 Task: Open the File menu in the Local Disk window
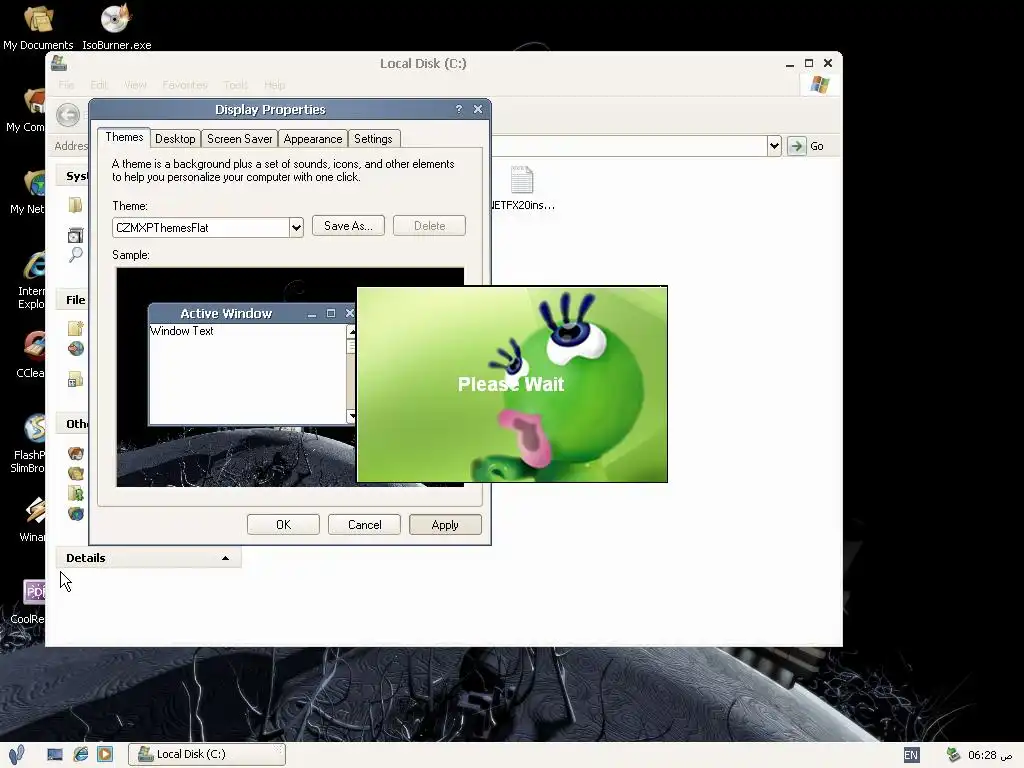click(x=66, y=85)
